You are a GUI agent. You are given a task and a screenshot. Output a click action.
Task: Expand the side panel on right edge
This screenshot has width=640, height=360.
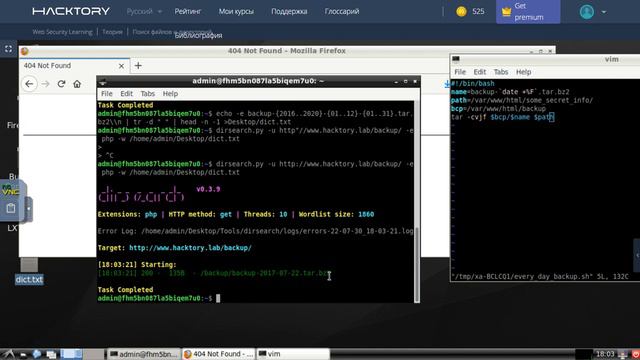[x=637, y=256]
